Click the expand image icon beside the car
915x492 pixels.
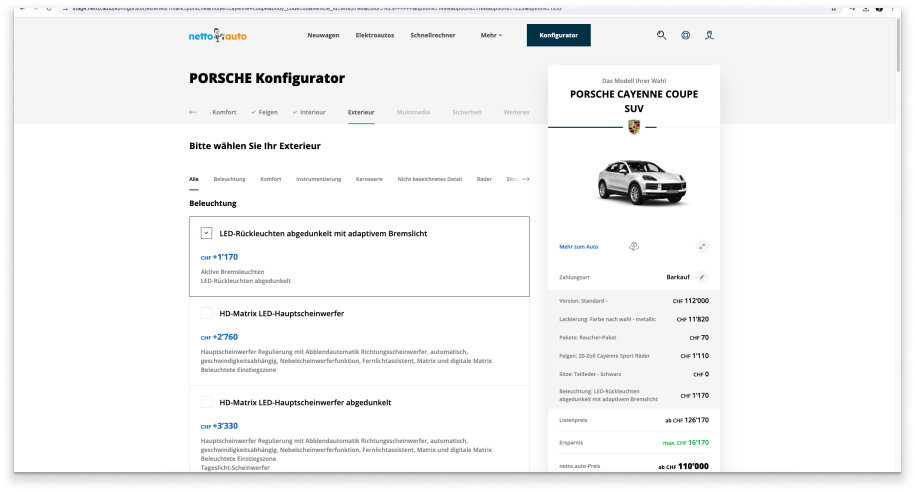coord(702,246)
